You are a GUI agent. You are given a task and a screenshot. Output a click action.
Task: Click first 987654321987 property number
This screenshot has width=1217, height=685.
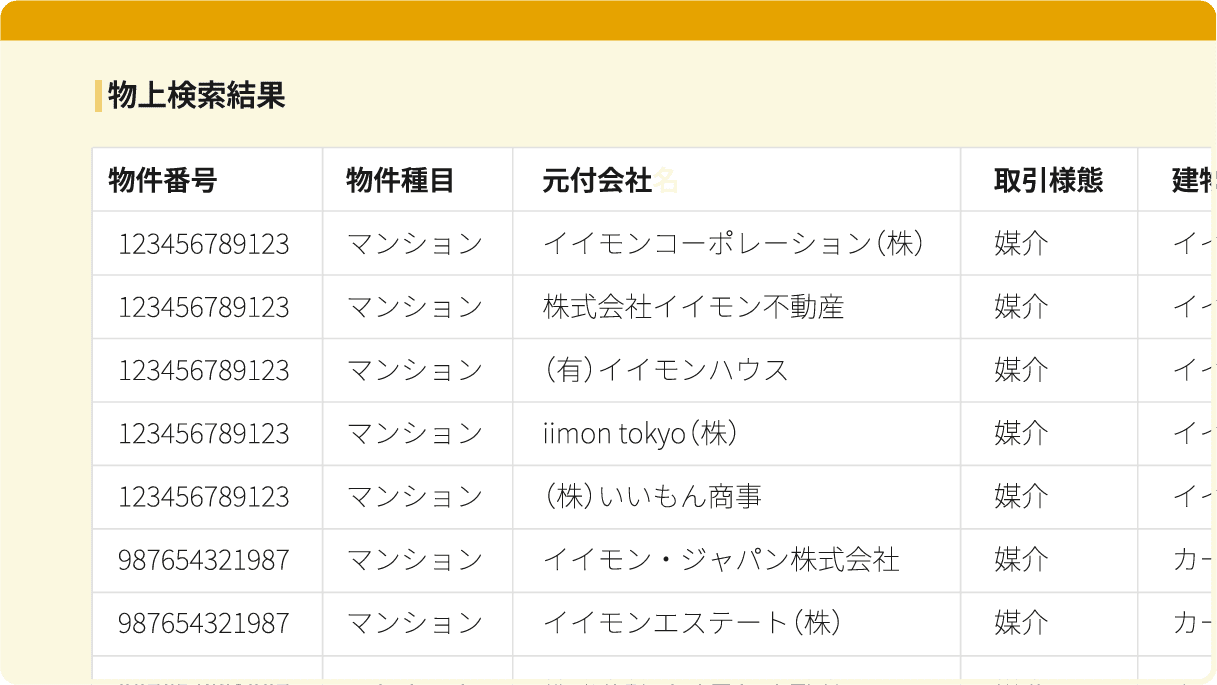tap(204, 560)
